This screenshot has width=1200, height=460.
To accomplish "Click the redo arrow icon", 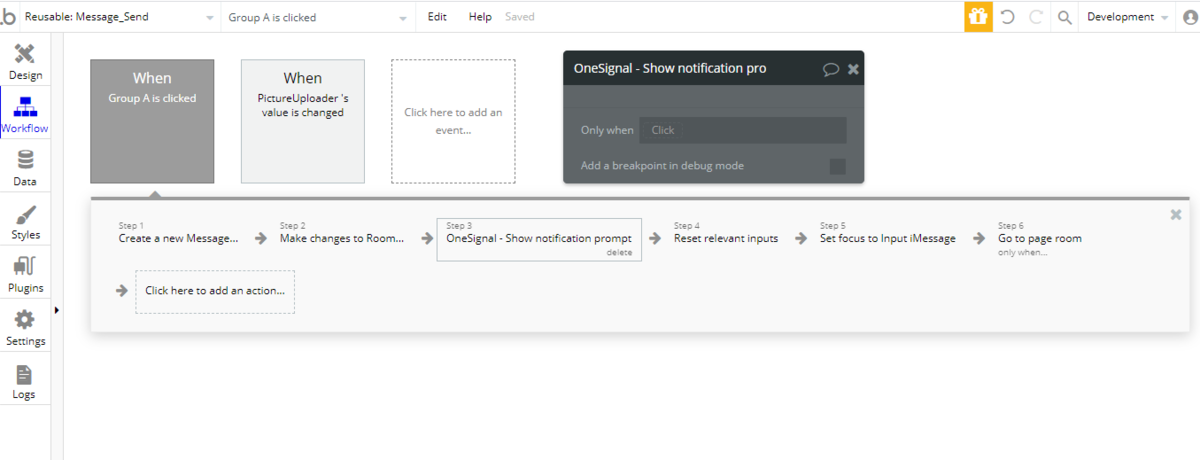I will coord(1036,17).
